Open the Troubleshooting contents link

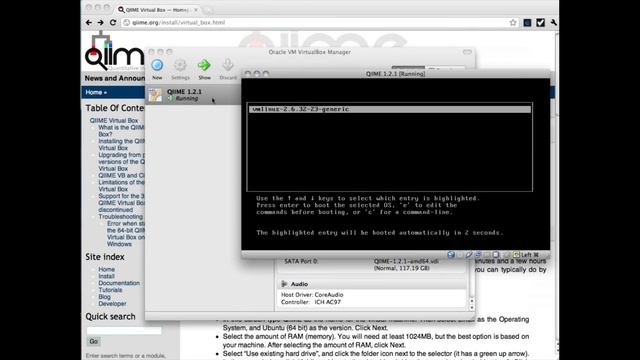click(120, 217)
